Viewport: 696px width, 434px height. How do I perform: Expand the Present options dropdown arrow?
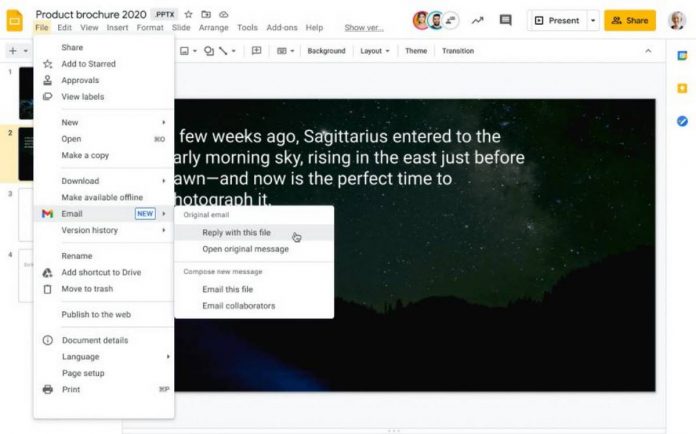pyautogui.click(x=593, y=20)
